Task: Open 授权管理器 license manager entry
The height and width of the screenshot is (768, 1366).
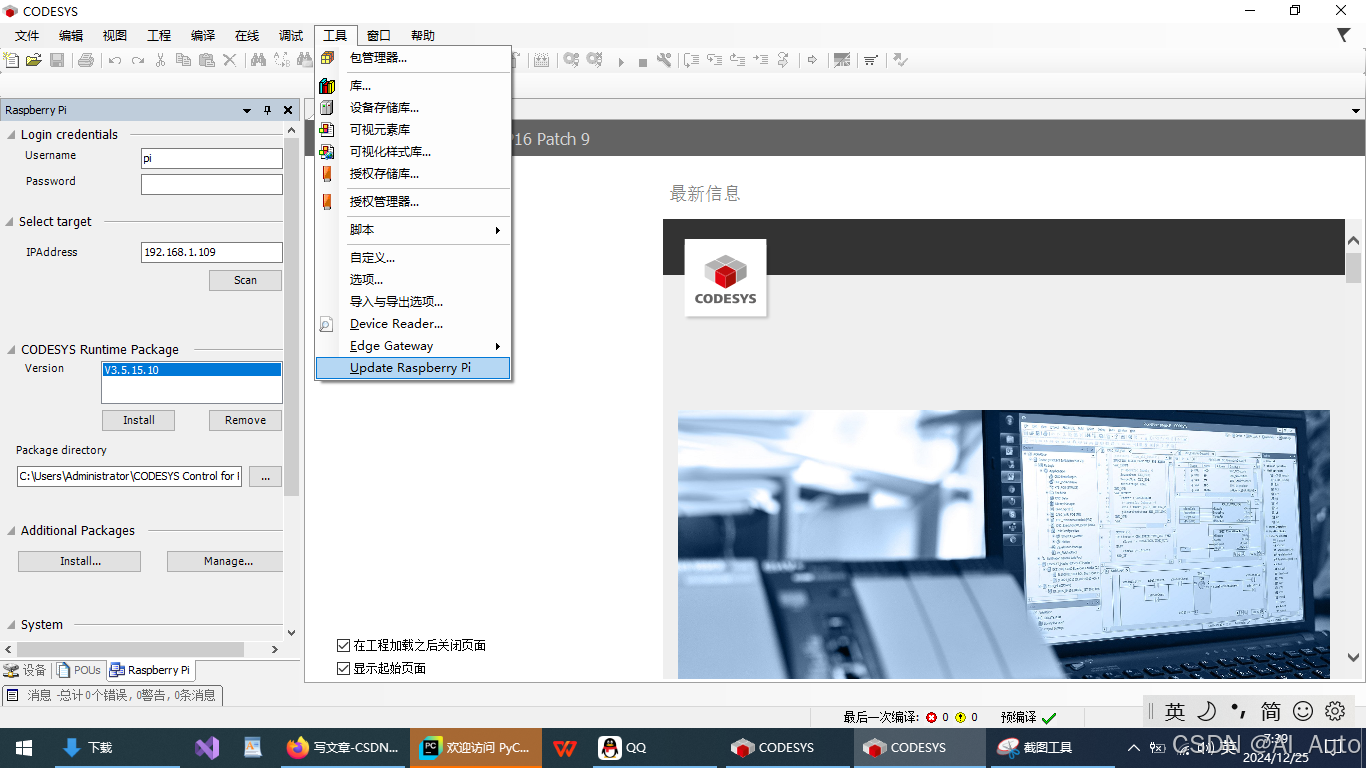Action: (x=413, y=202)
